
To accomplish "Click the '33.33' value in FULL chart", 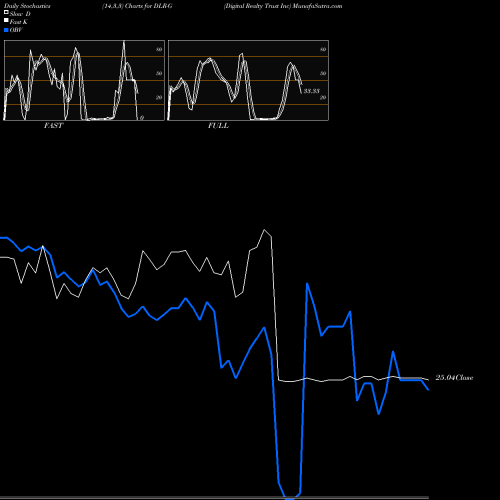I will pos(312,91).
